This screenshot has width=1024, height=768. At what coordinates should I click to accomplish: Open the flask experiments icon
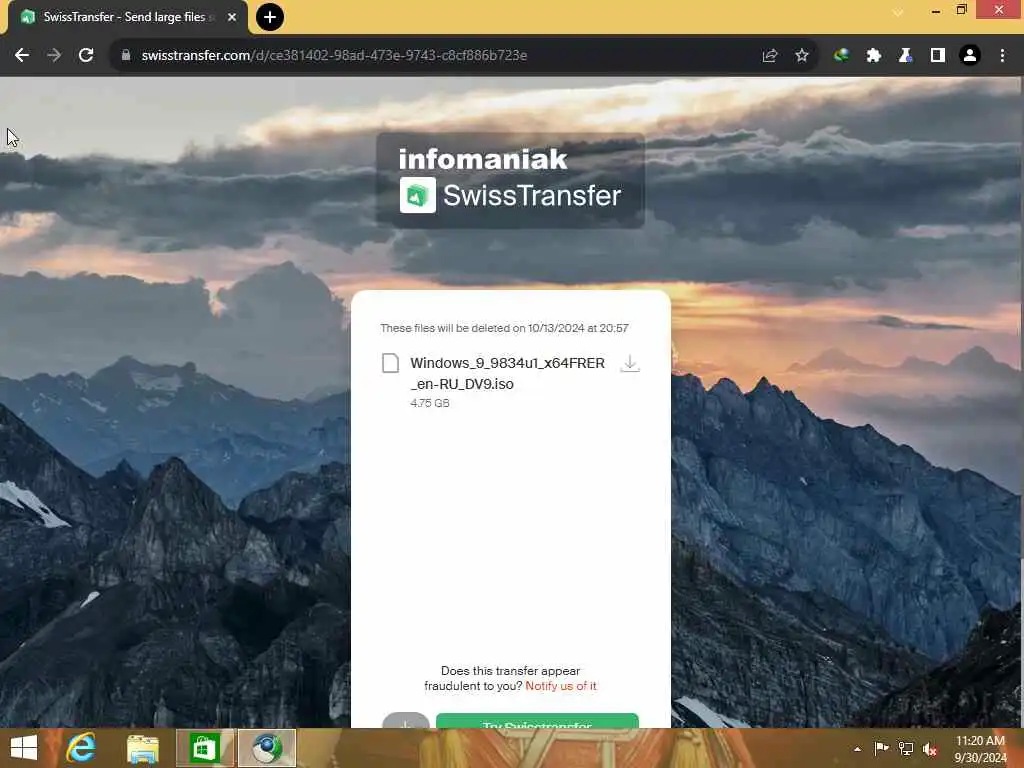tap(905, 56)
